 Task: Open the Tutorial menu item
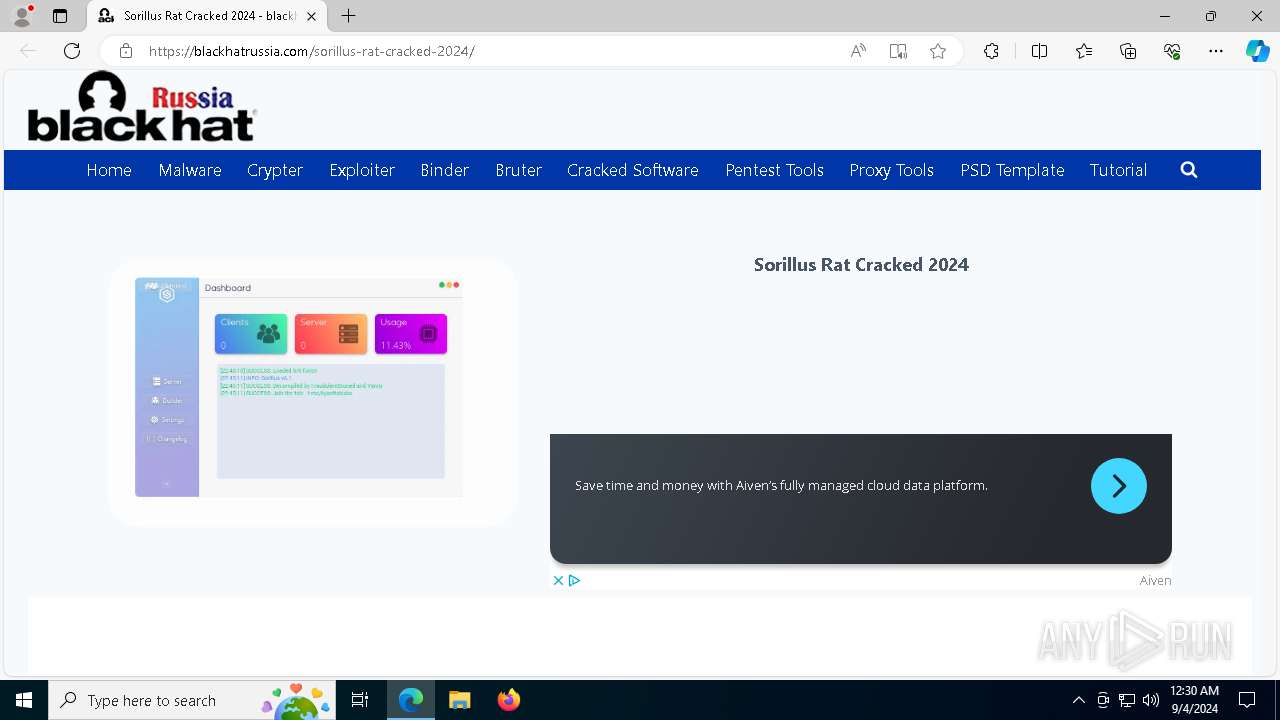pos(1118,170)
